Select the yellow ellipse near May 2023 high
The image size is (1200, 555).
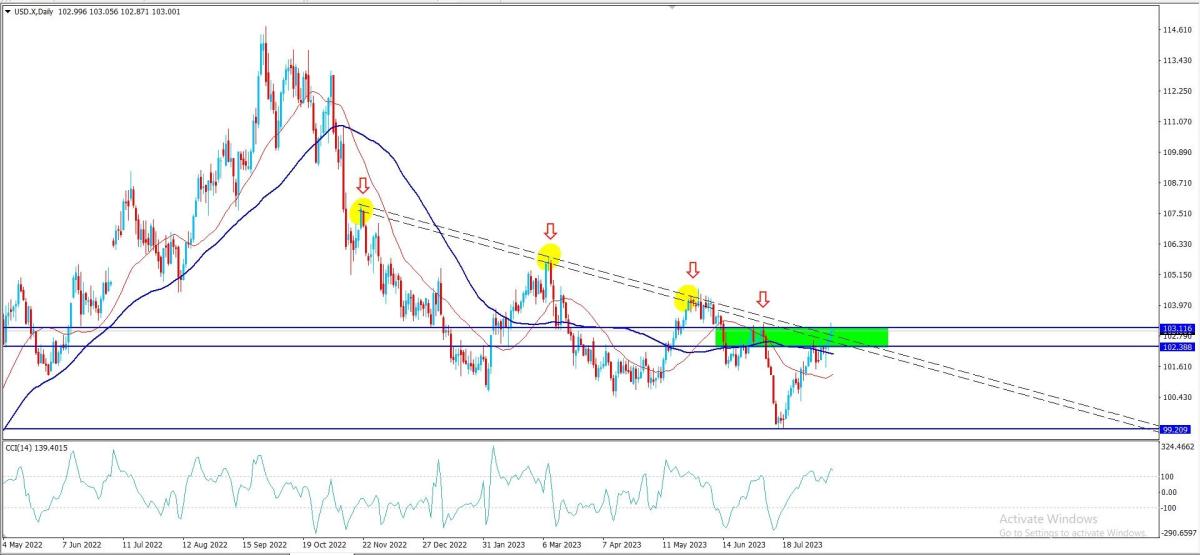point(686,297)
